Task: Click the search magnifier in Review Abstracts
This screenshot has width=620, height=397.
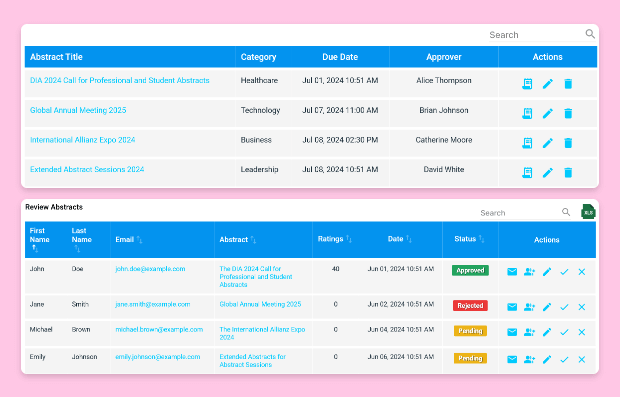Action: pyautogui.click(x=566, y=212)
